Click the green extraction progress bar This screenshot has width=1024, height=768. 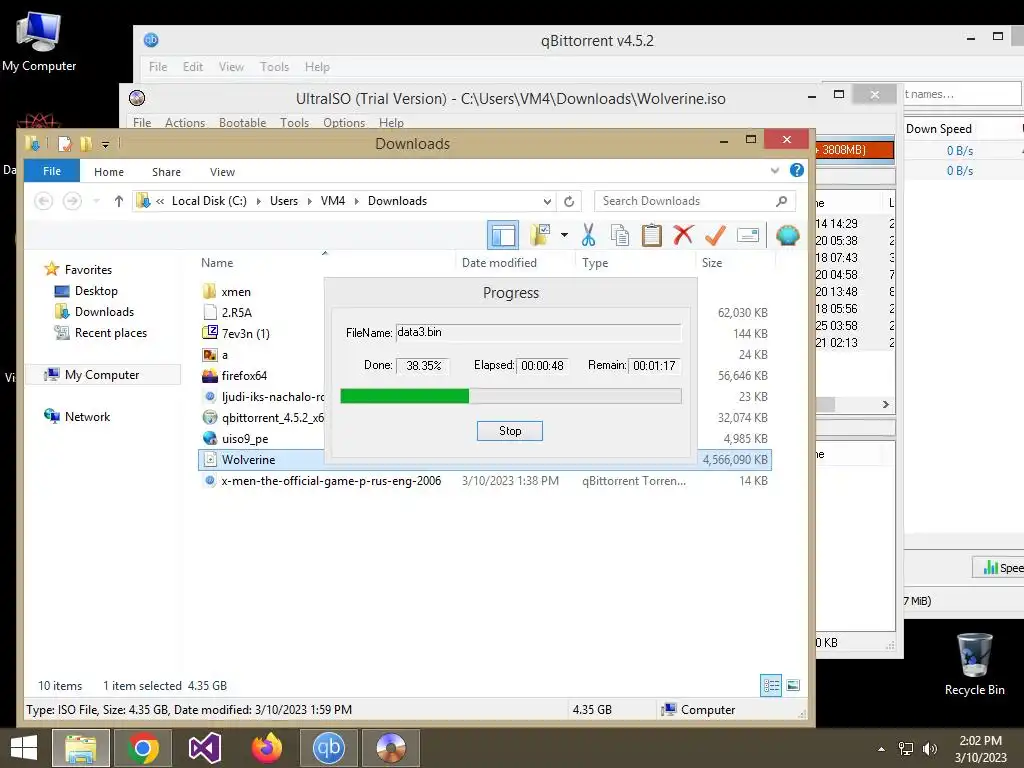coord(511,396)
